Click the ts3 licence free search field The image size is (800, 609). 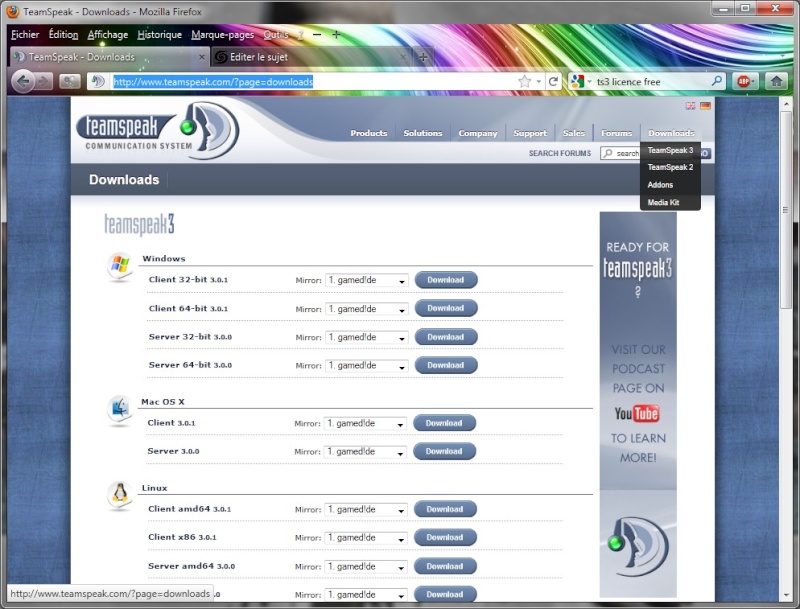(x=652, y=82)
